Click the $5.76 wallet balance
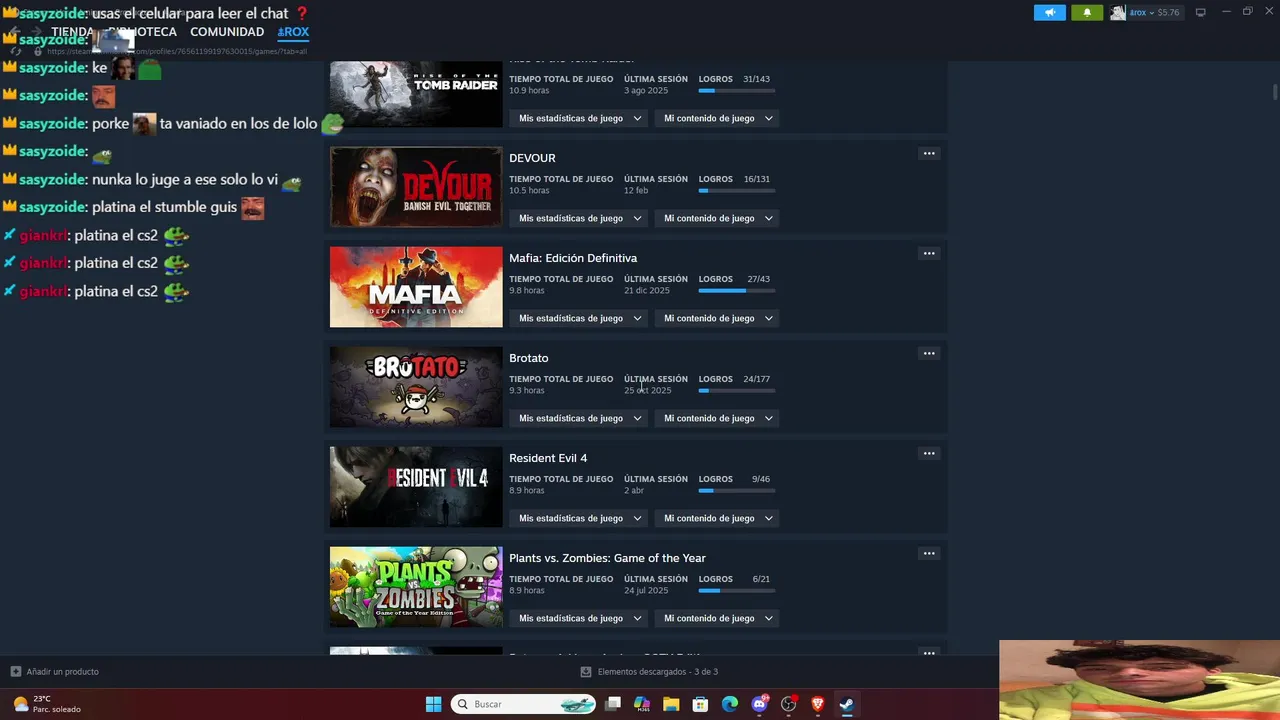This screenshot has width=1280, height=720. [1168, 13]
